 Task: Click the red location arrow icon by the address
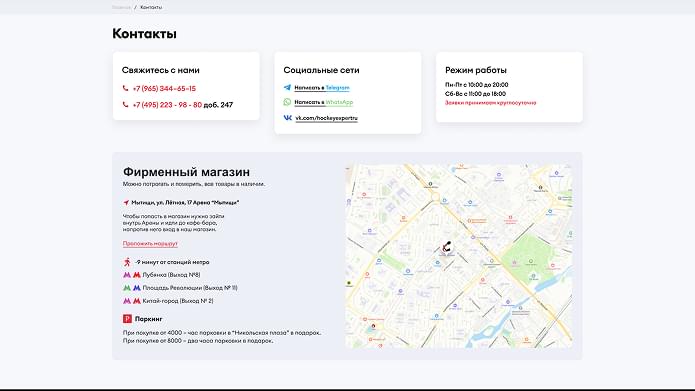coord(126,203)
